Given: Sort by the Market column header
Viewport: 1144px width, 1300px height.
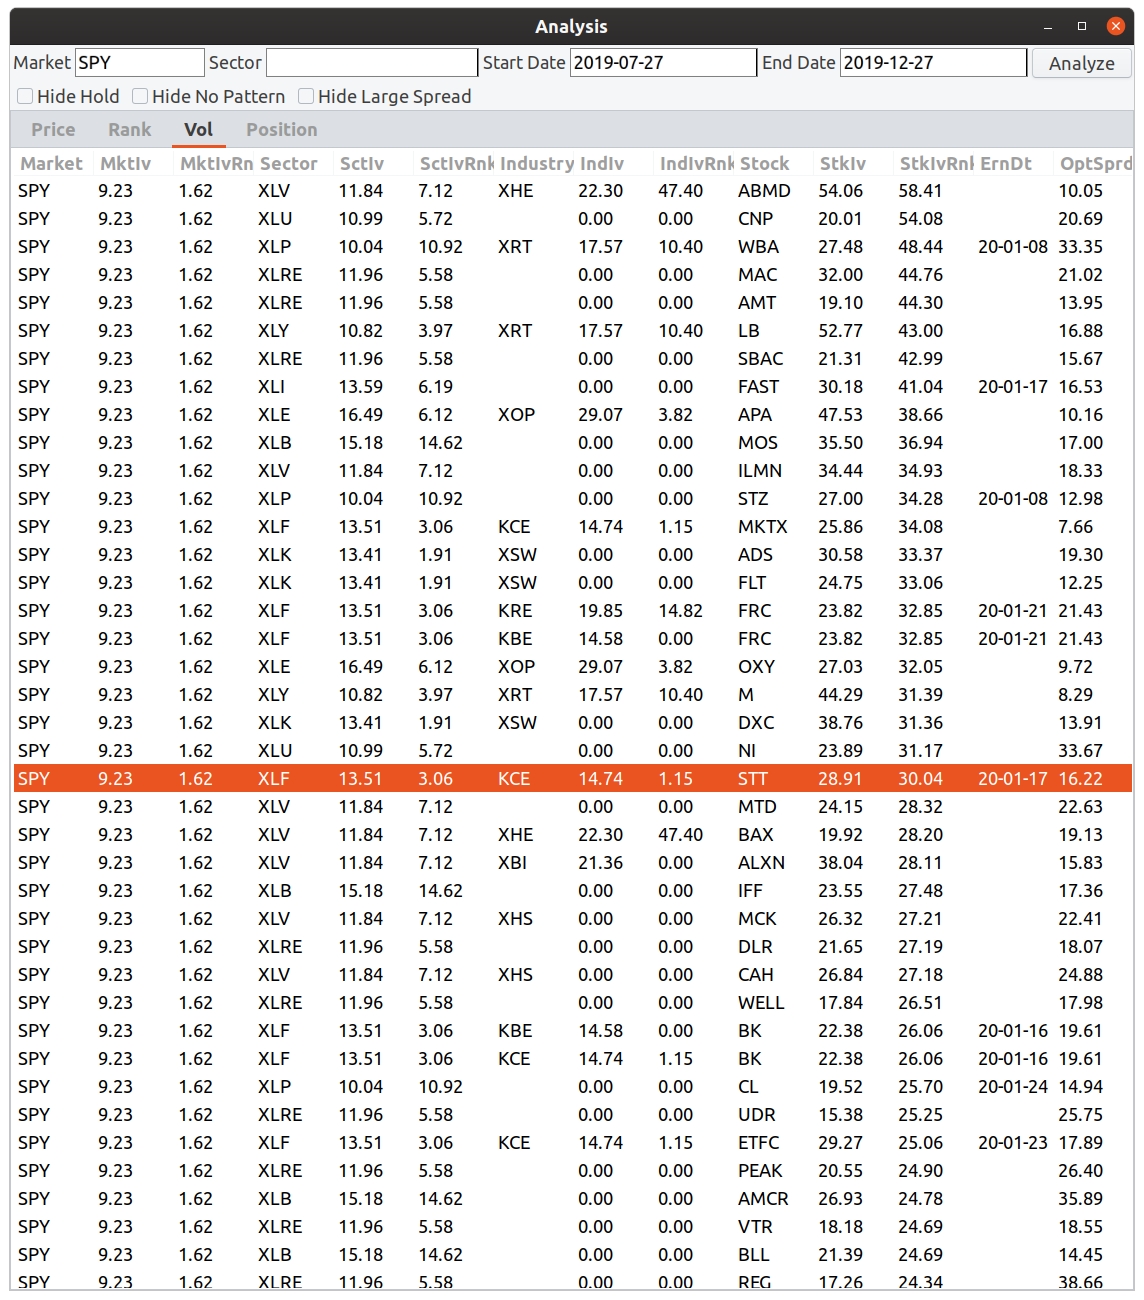Looking at the screenshot, I should coord(52,163).
